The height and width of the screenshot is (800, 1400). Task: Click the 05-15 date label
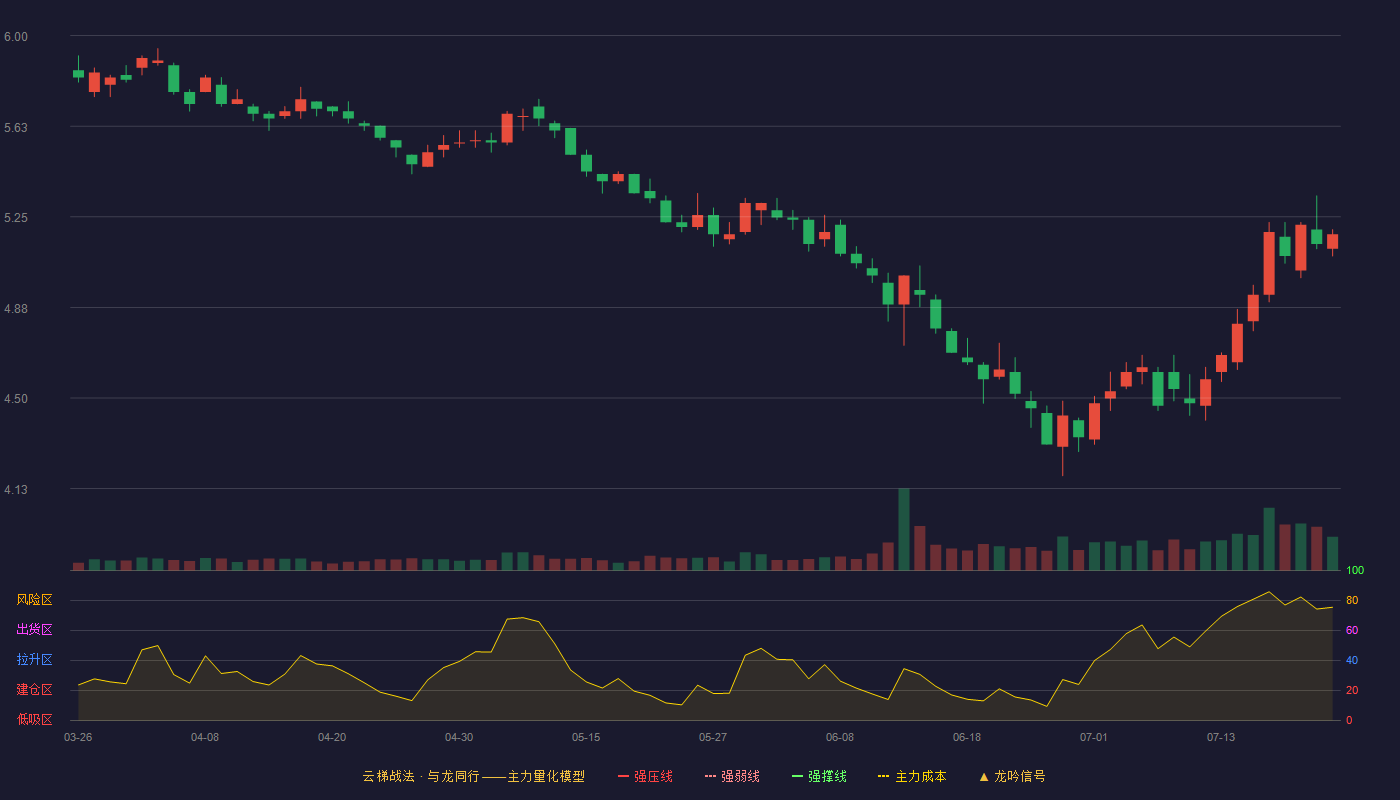point(586,737)
